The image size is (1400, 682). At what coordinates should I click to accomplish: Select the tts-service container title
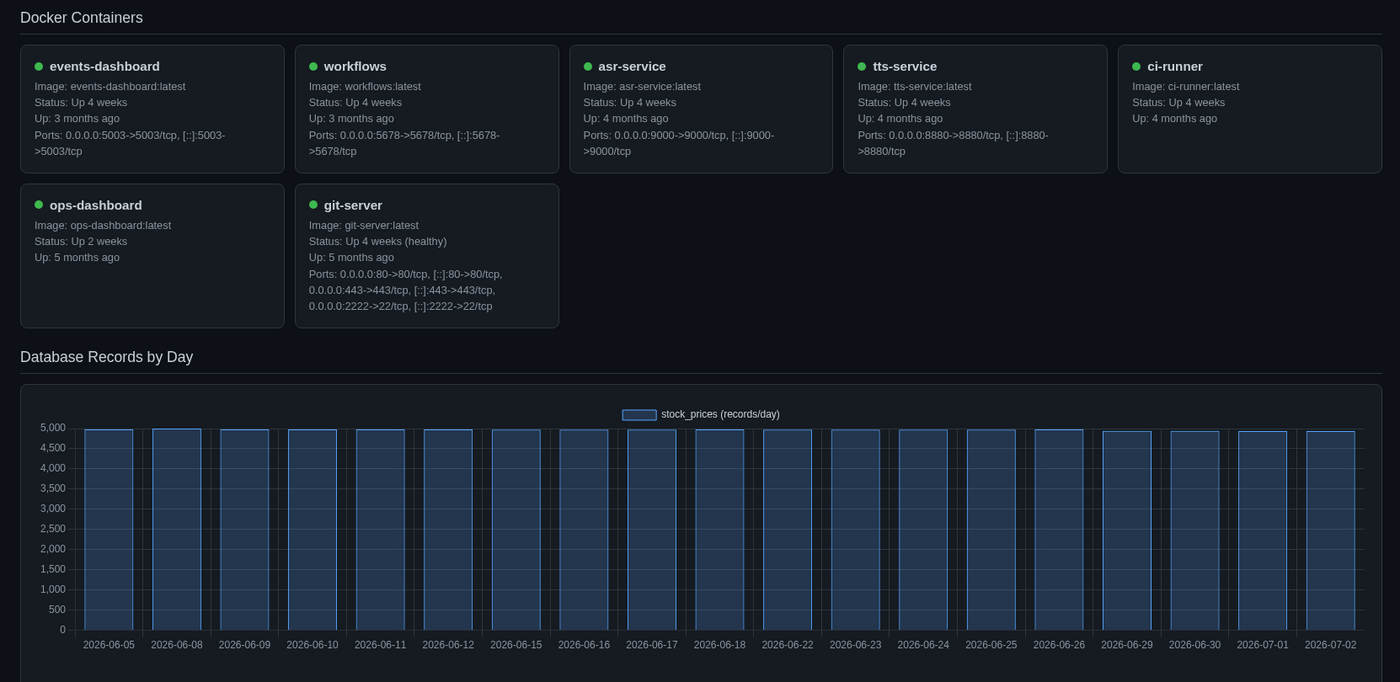coord(905,66)
